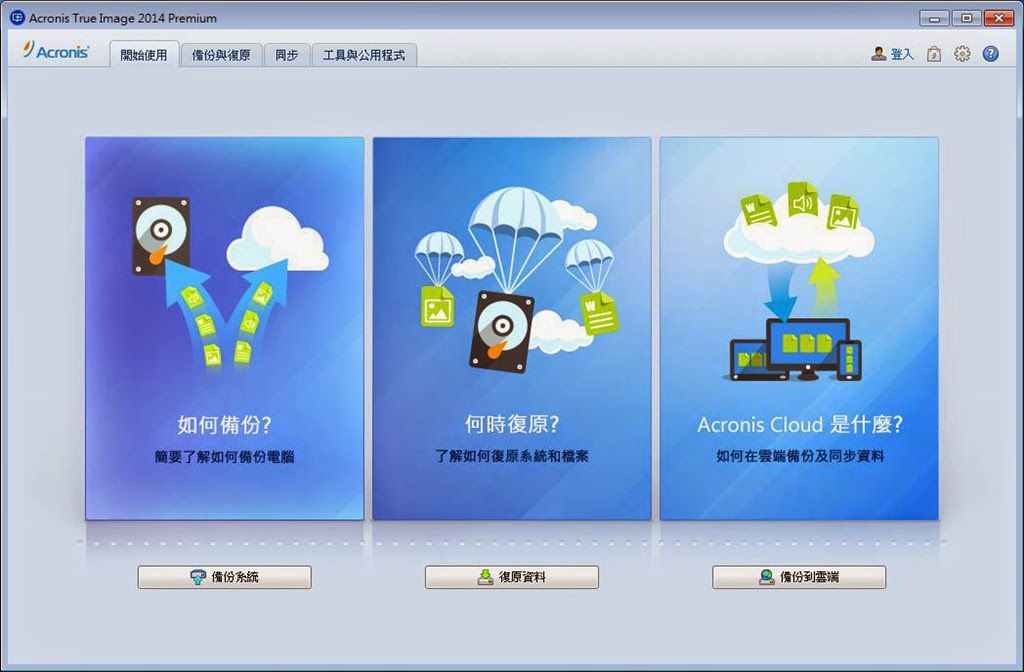Click the Acronis logo

(56, 51)
